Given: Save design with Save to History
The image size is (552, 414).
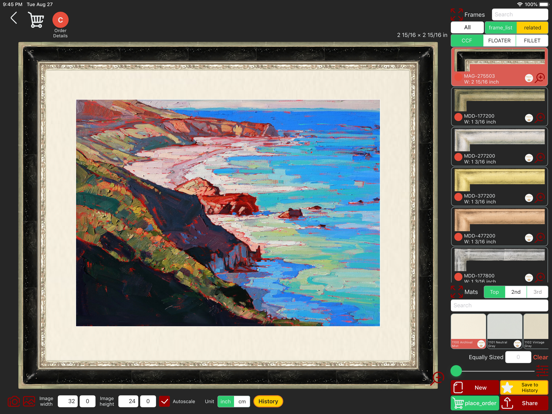Looking at the screenshot, I should pos(524,388).
